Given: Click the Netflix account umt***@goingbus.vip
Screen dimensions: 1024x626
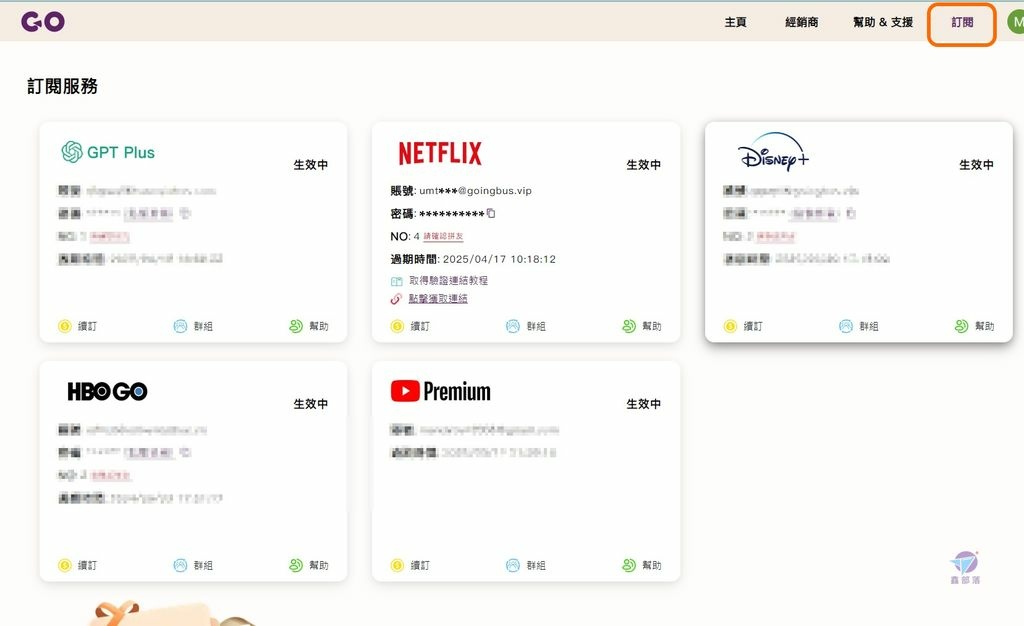Looking at the screenshot, I should (x=475, y=191).
